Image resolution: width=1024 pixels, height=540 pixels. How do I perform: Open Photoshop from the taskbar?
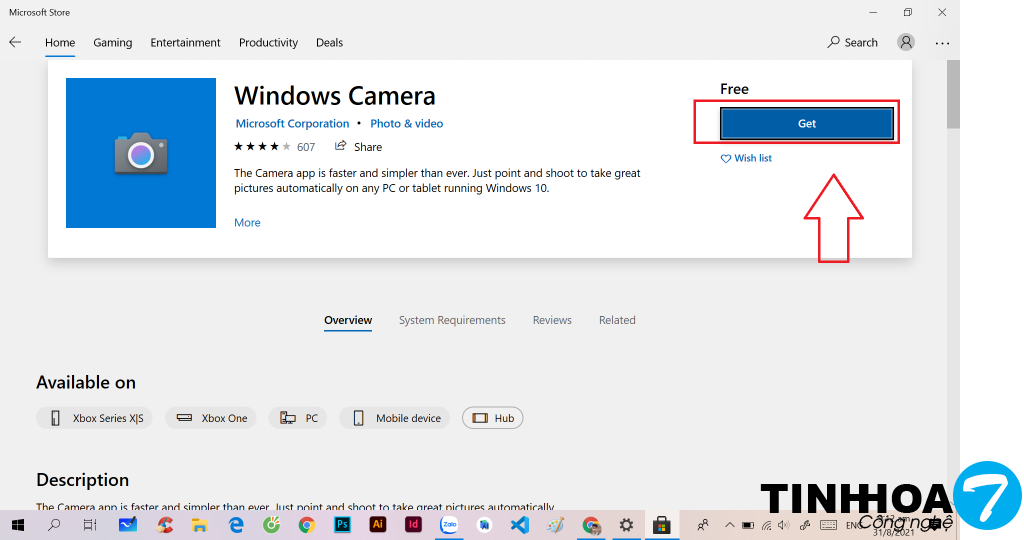click(342, 524)
